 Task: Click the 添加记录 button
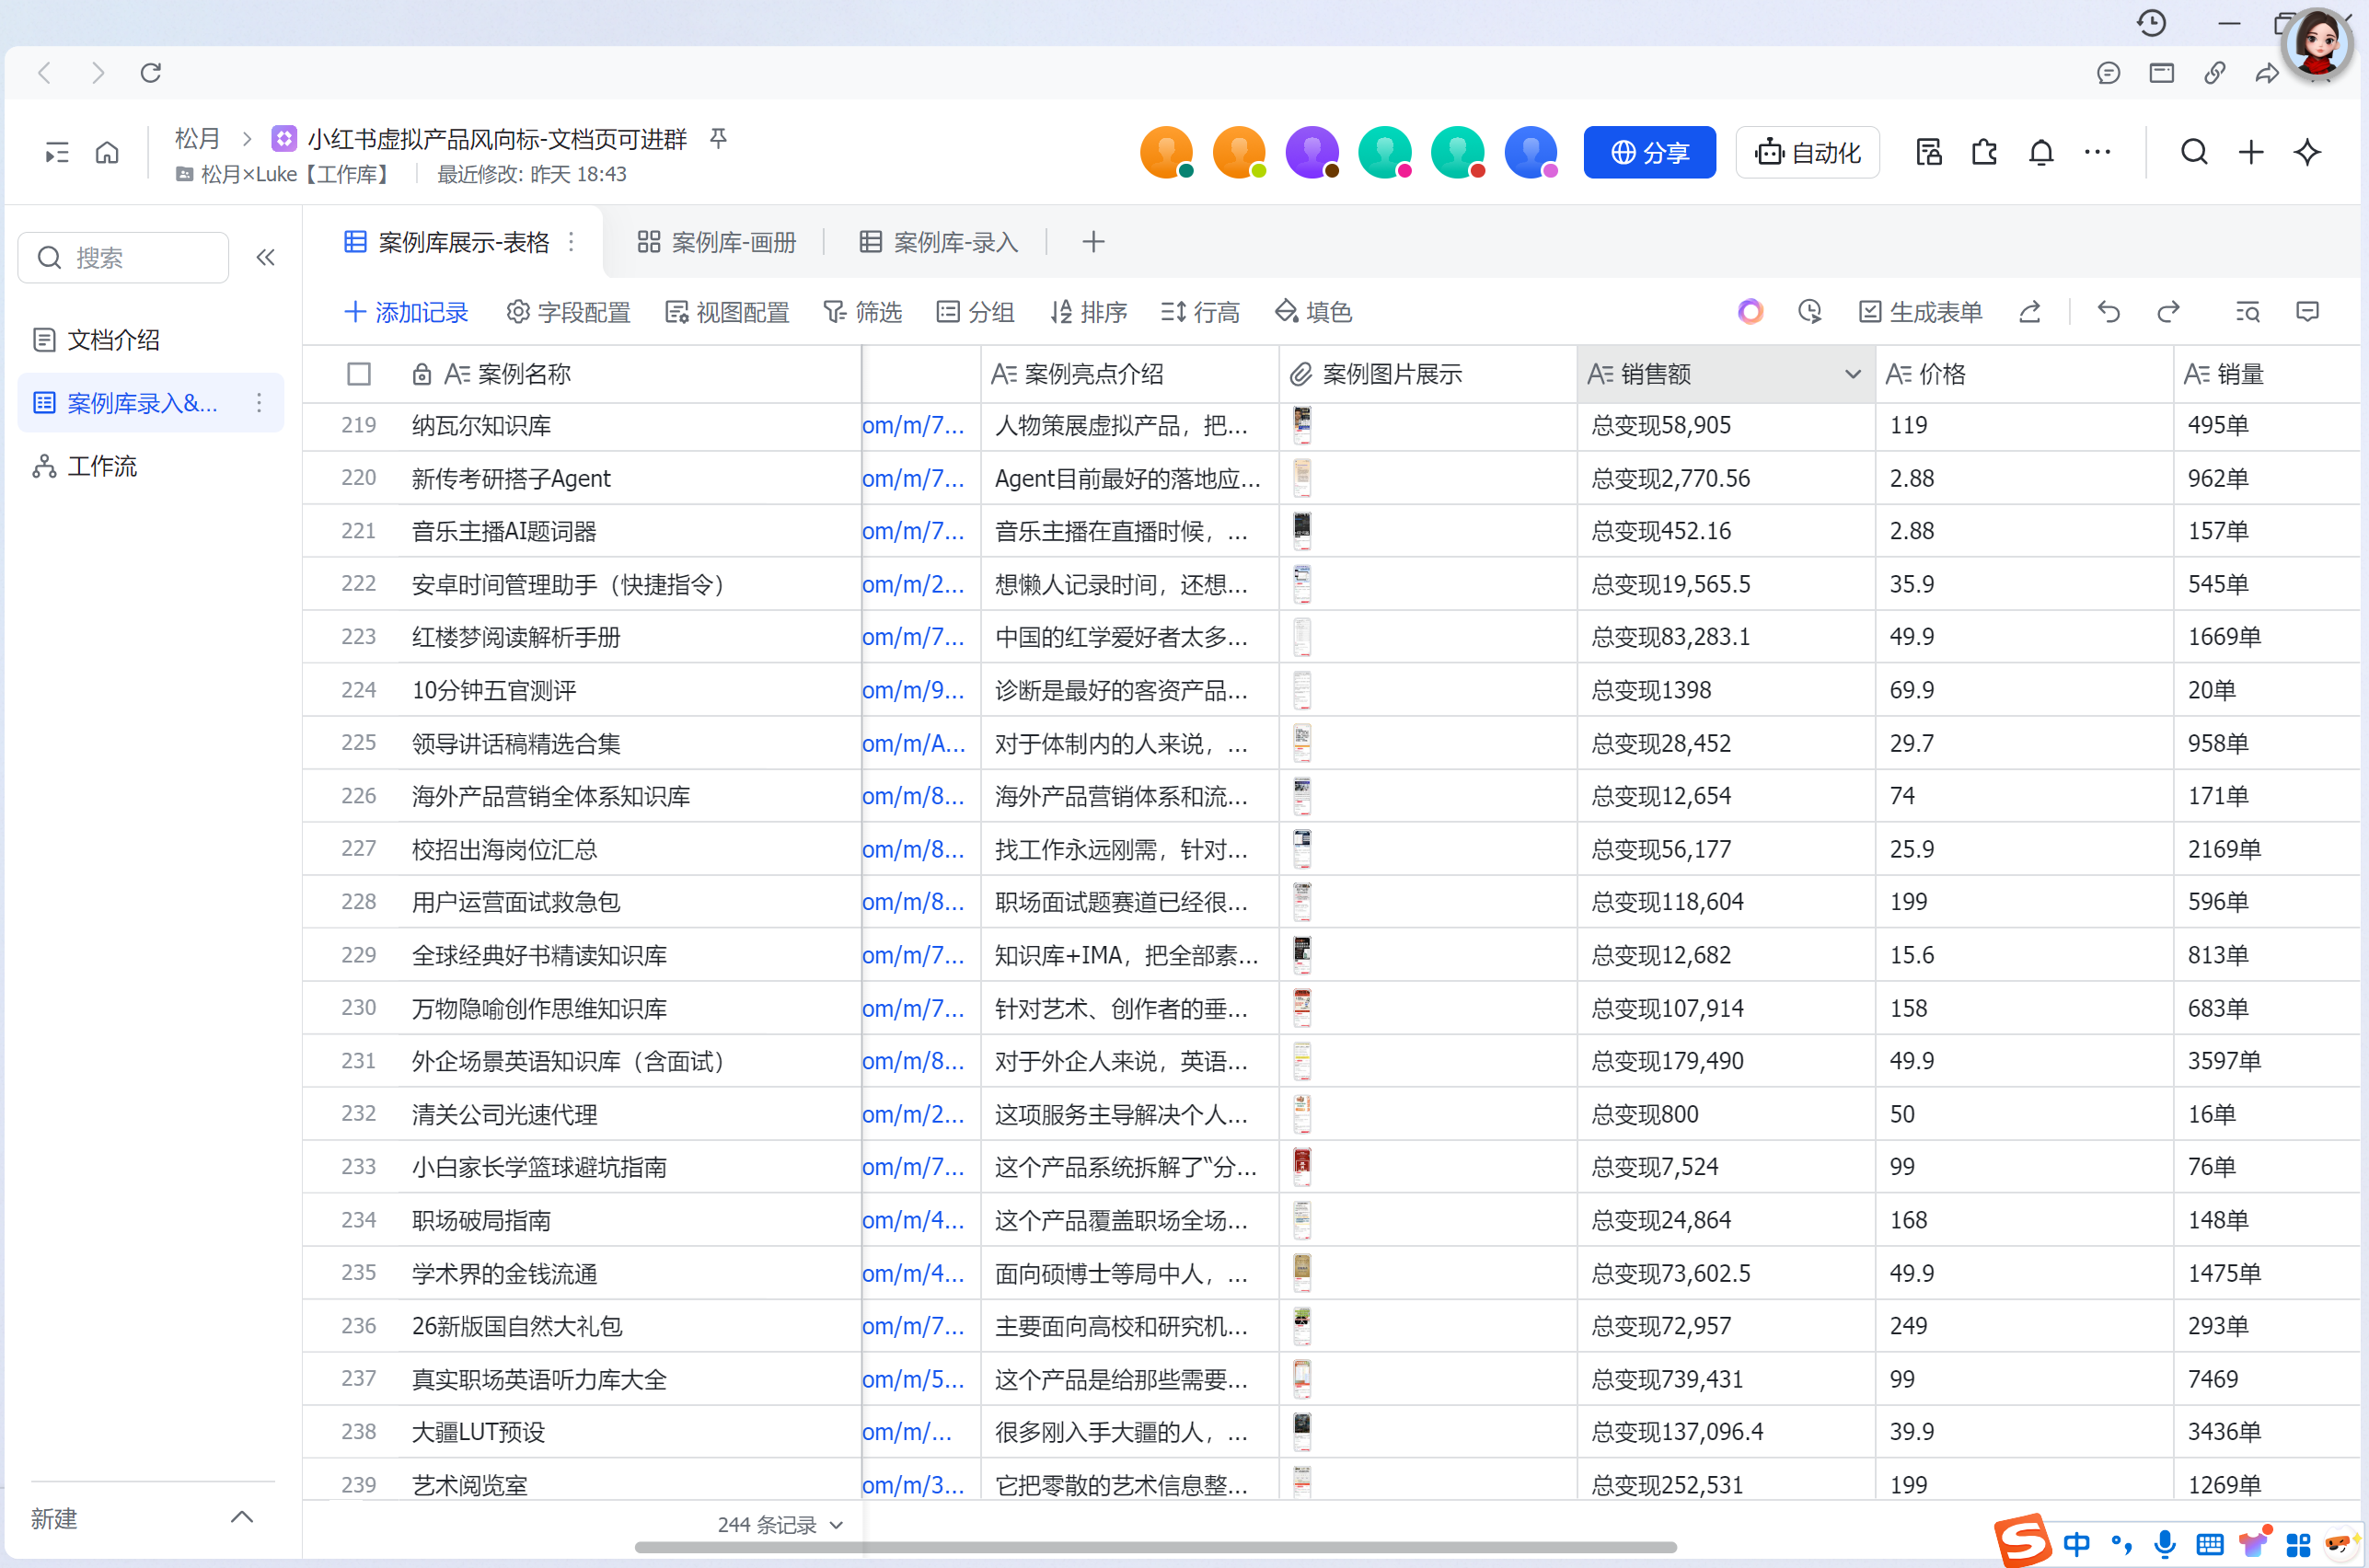[x=406, y=312]
